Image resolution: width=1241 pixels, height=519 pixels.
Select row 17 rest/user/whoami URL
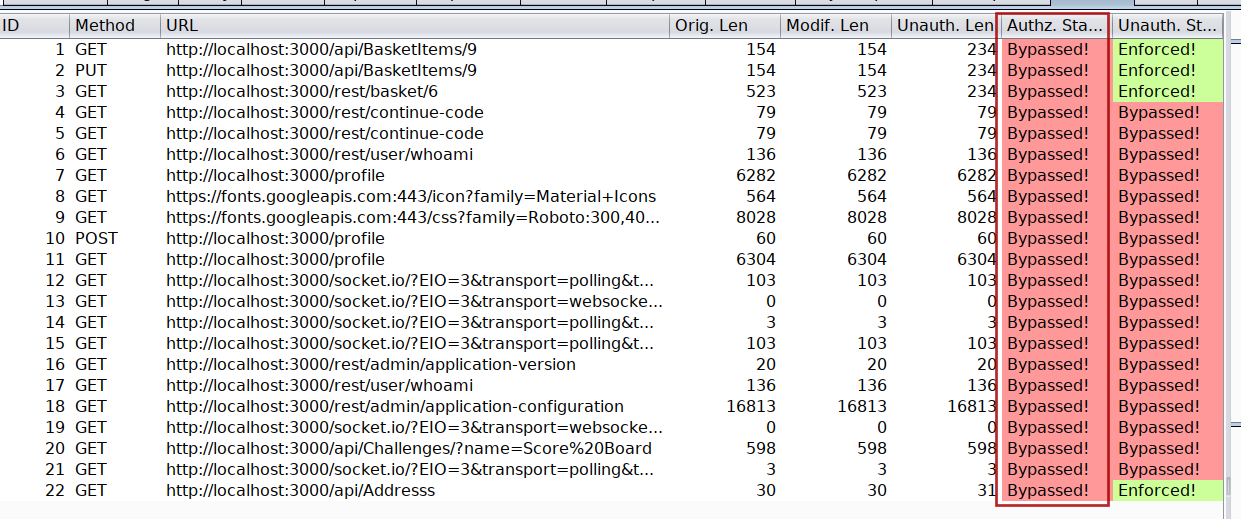coord(320,385)
